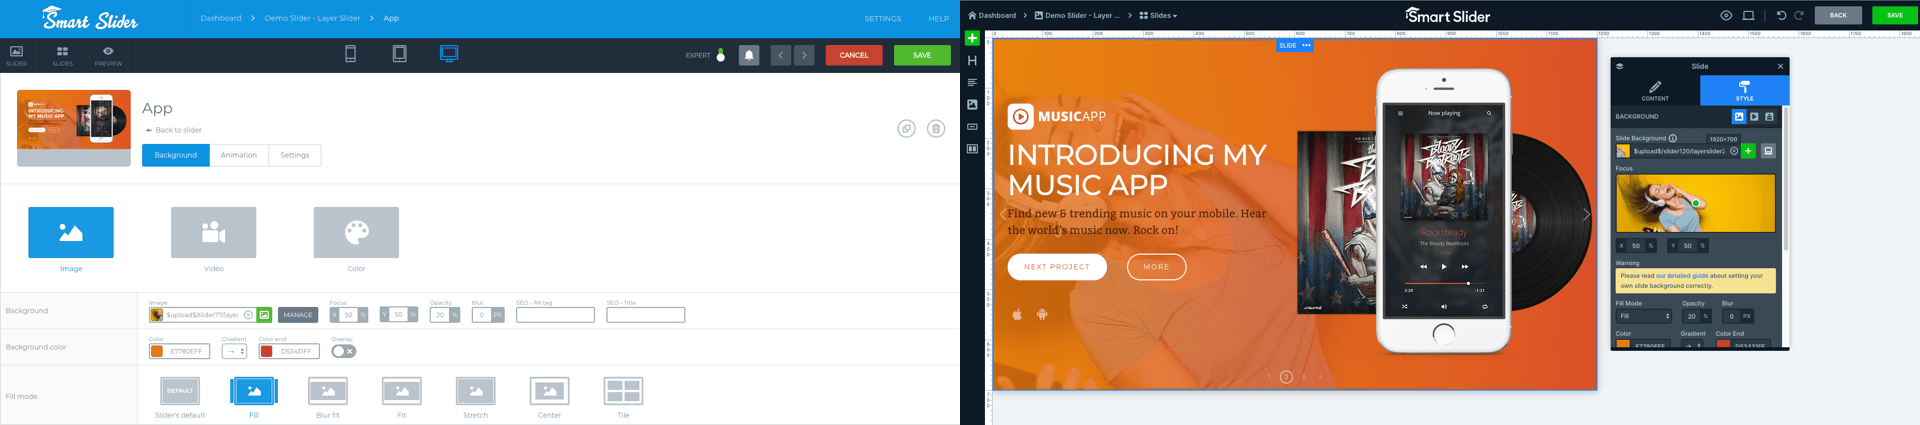Delete the App slide with trash icon
Image resolution: width=1920 pixels, height=425 pixels.
coord(936,128)
